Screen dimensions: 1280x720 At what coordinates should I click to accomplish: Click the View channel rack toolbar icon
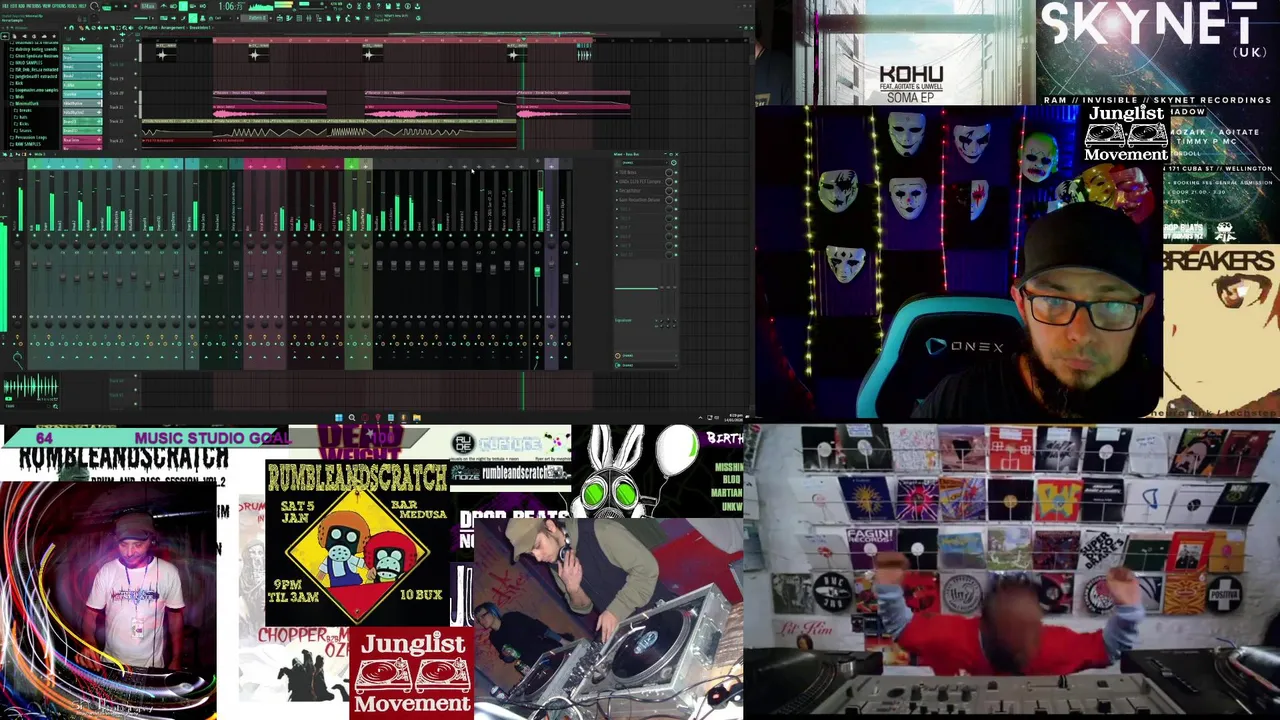pyautogui.click(x=299, y=18)
